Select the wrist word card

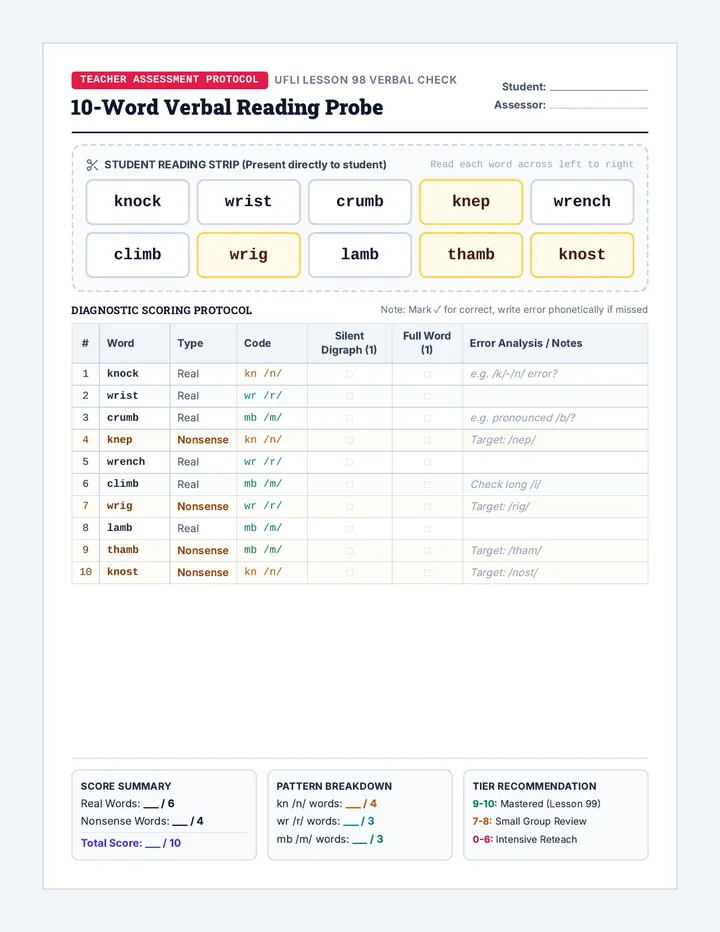click(249, 202)
